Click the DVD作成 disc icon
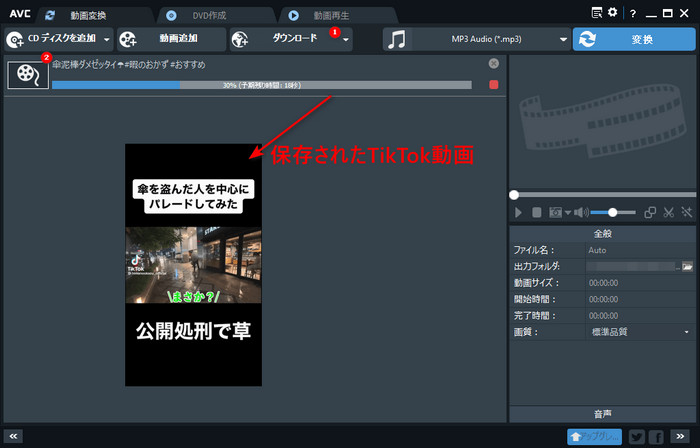 pyautogui.click(x=171, y=16)
